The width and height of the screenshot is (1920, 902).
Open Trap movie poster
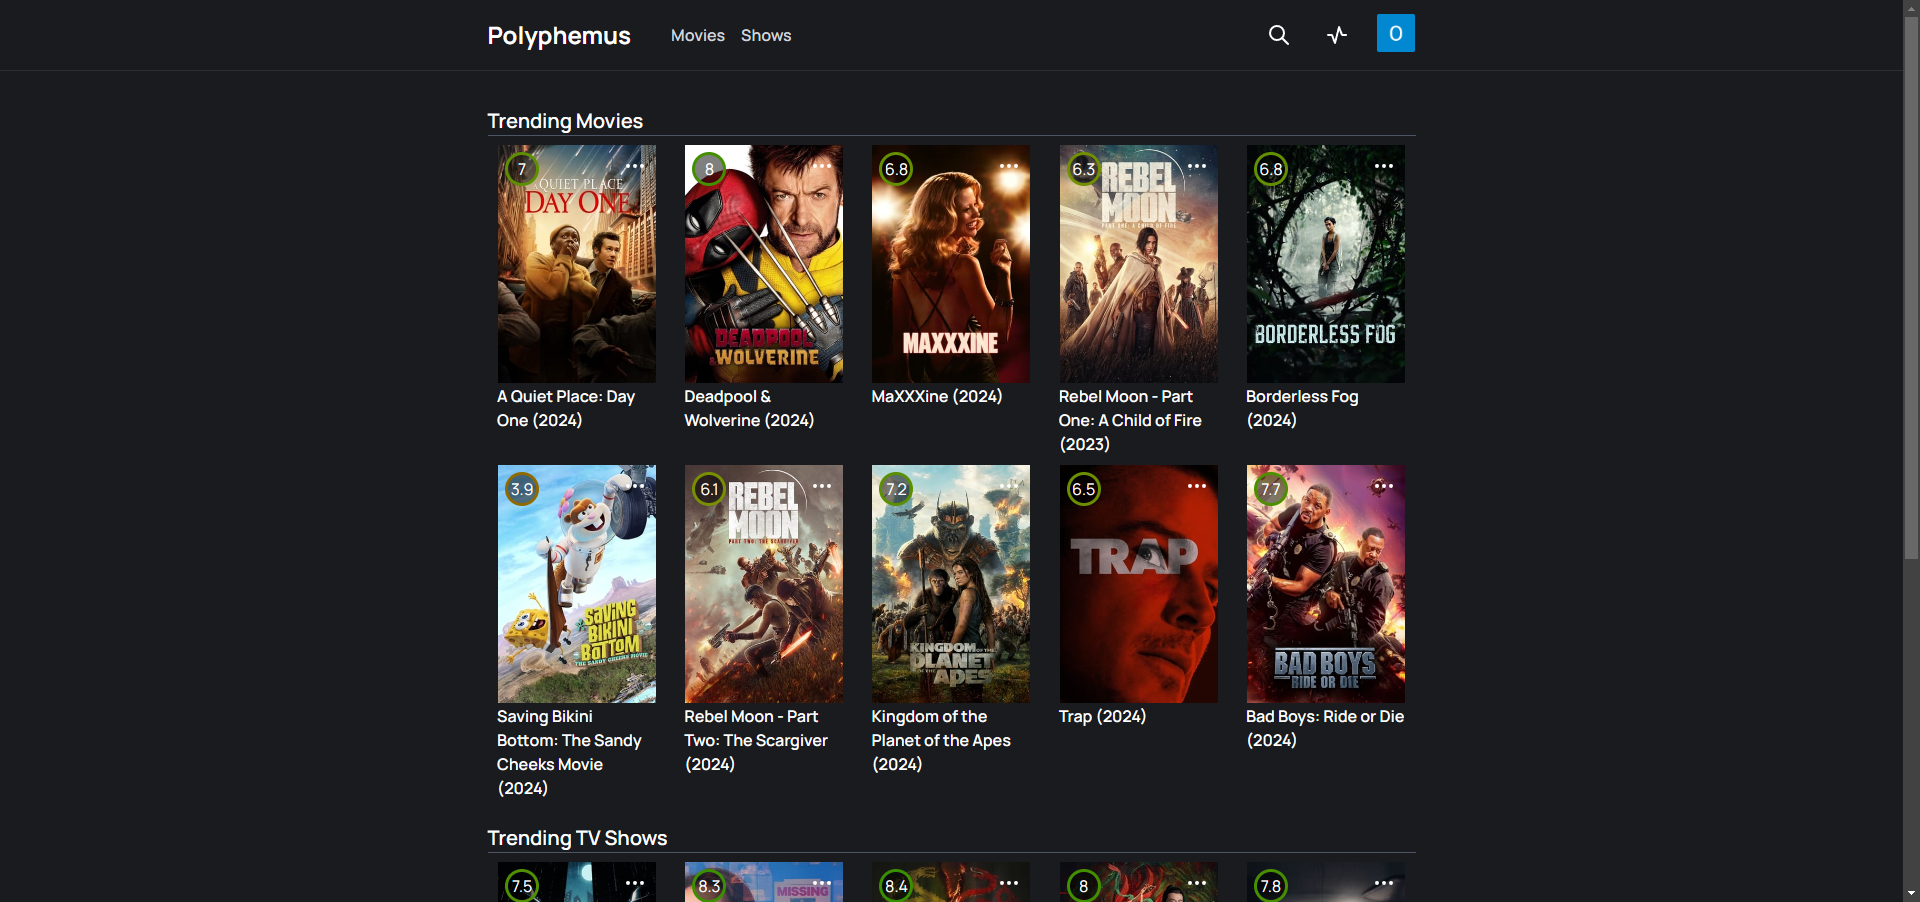(1139, 584)
